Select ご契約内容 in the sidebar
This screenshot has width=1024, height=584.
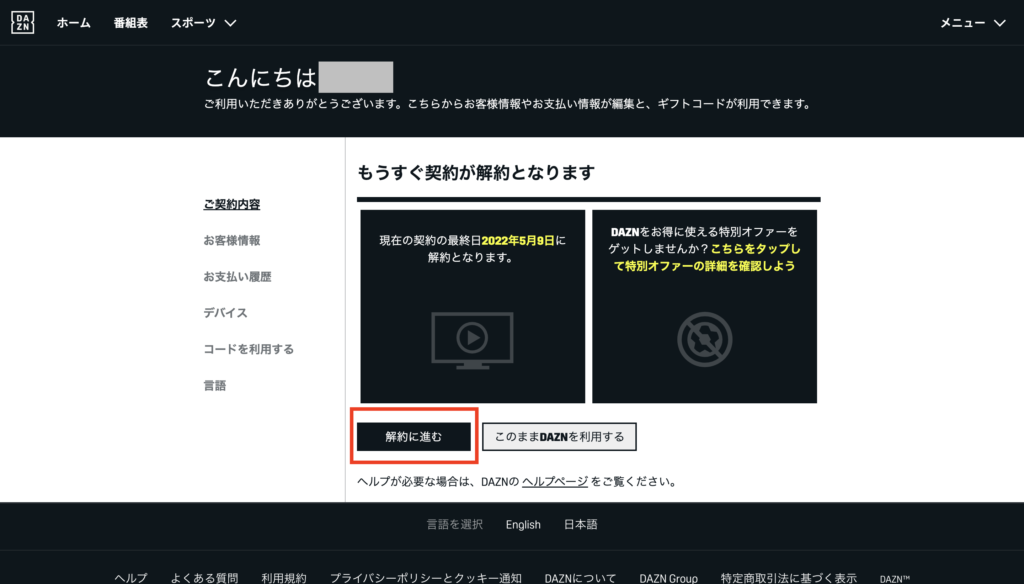coord(232,204)
